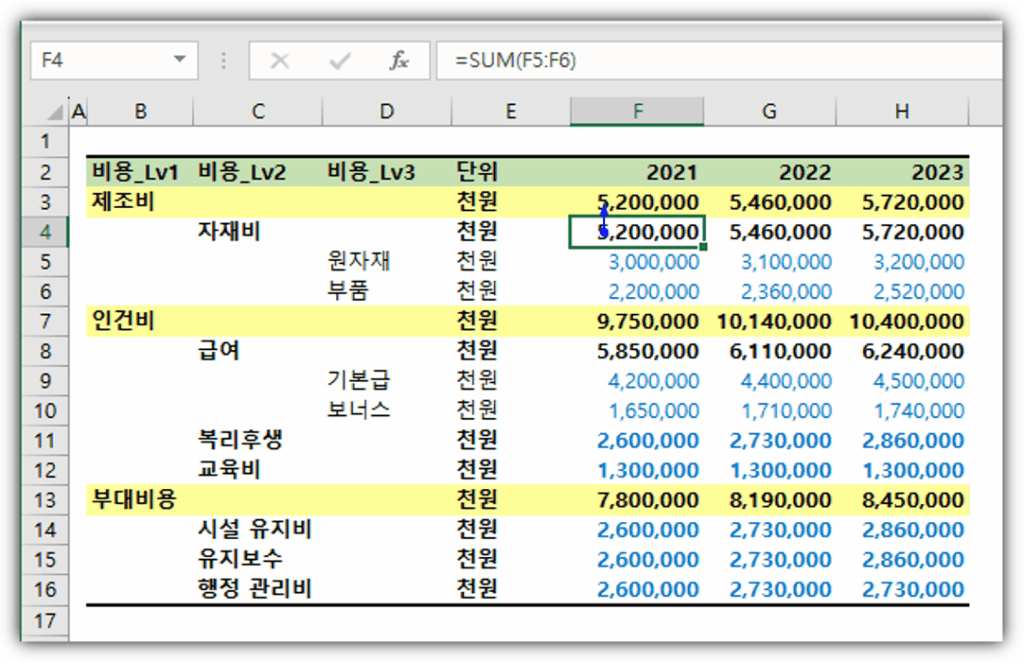This screenshot has width=1024, height=662.
Task: Click the 유지보수 label cell
Action: pyautogui.click(x=258, y=560)
